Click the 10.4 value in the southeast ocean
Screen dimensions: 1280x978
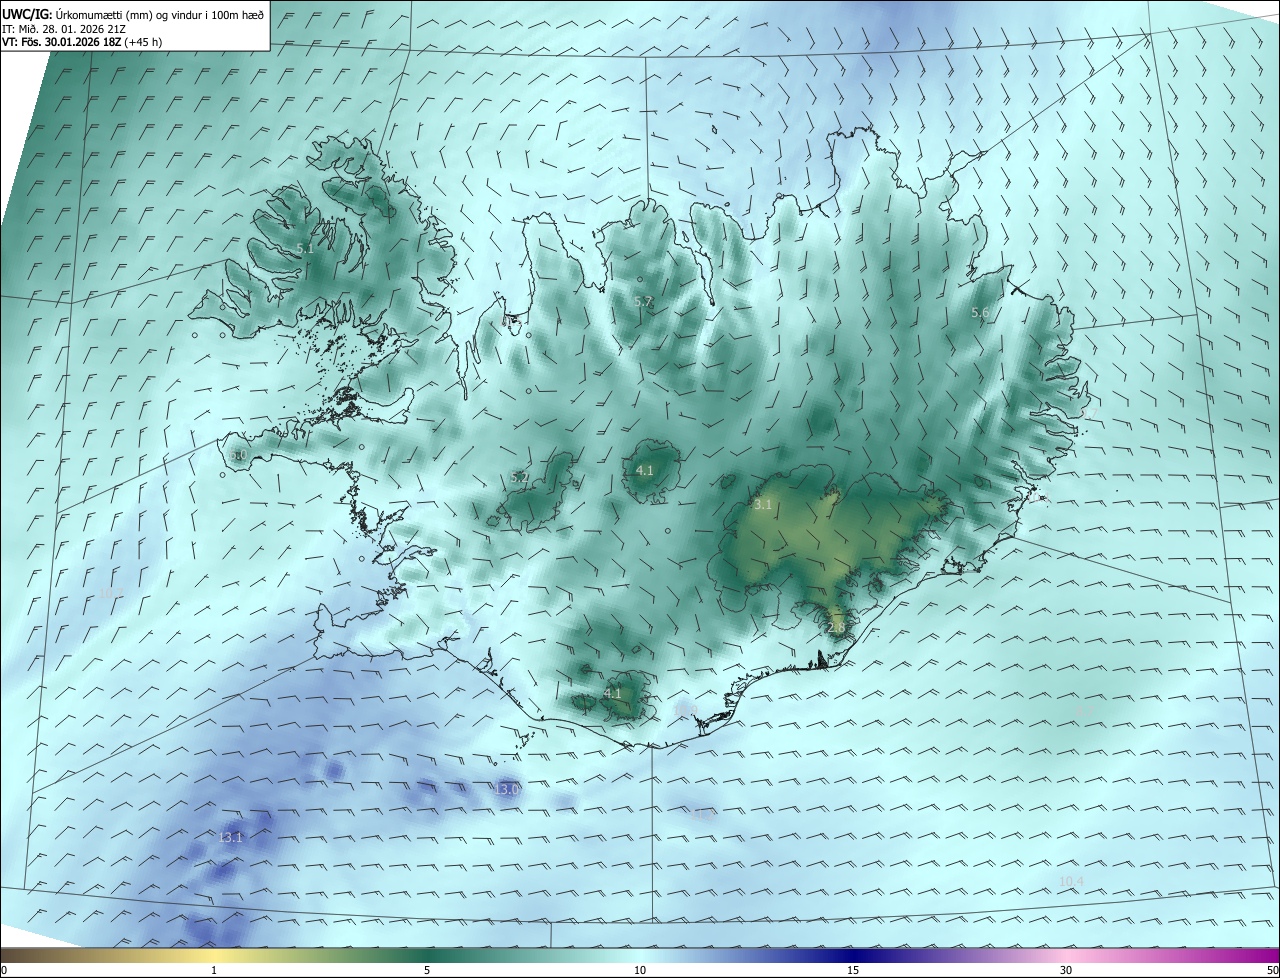(1071, 881)
